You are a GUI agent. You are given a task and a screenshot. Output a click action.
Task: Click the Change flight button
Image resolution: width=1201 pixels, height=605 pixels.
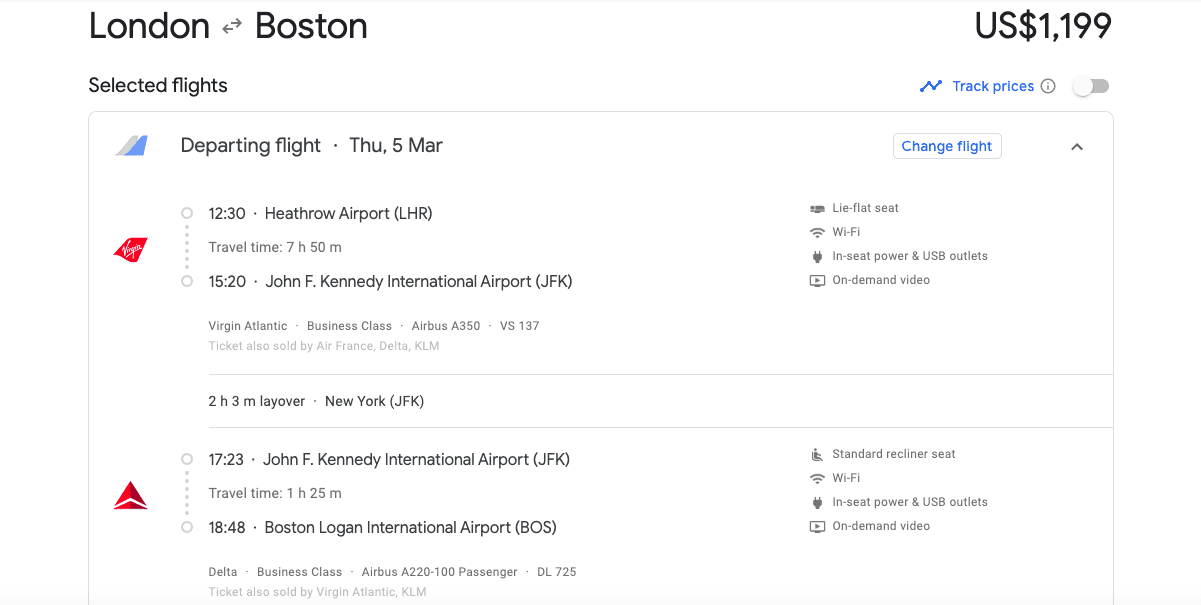coord(947,146)
